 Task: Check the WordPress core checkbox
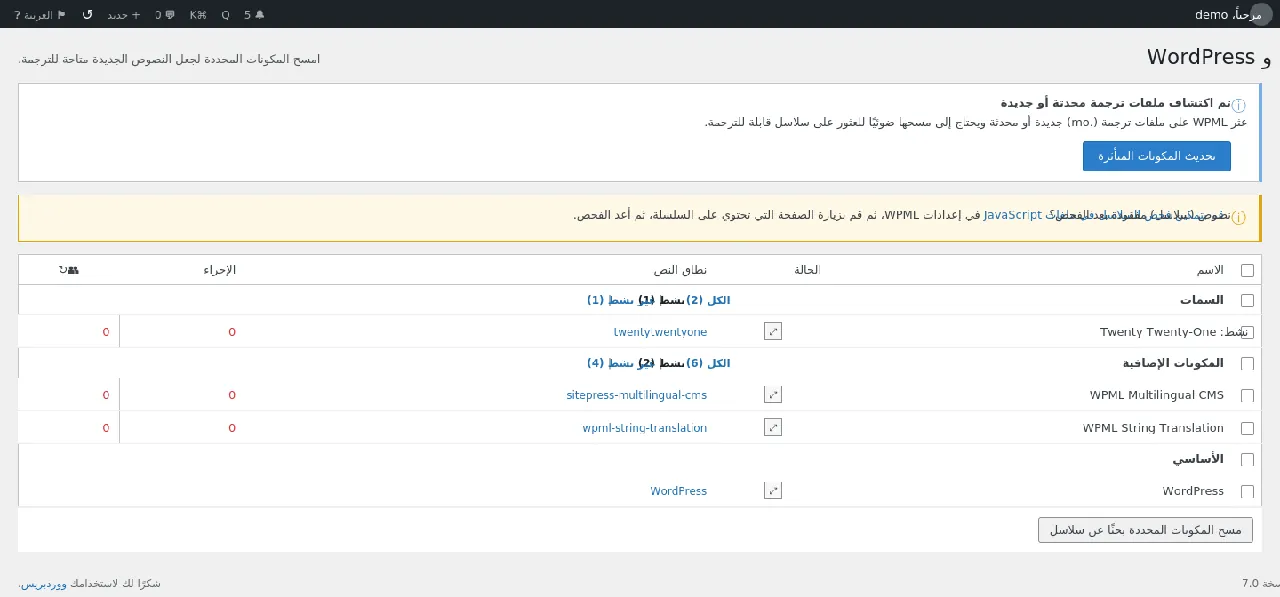(1247, 492)
